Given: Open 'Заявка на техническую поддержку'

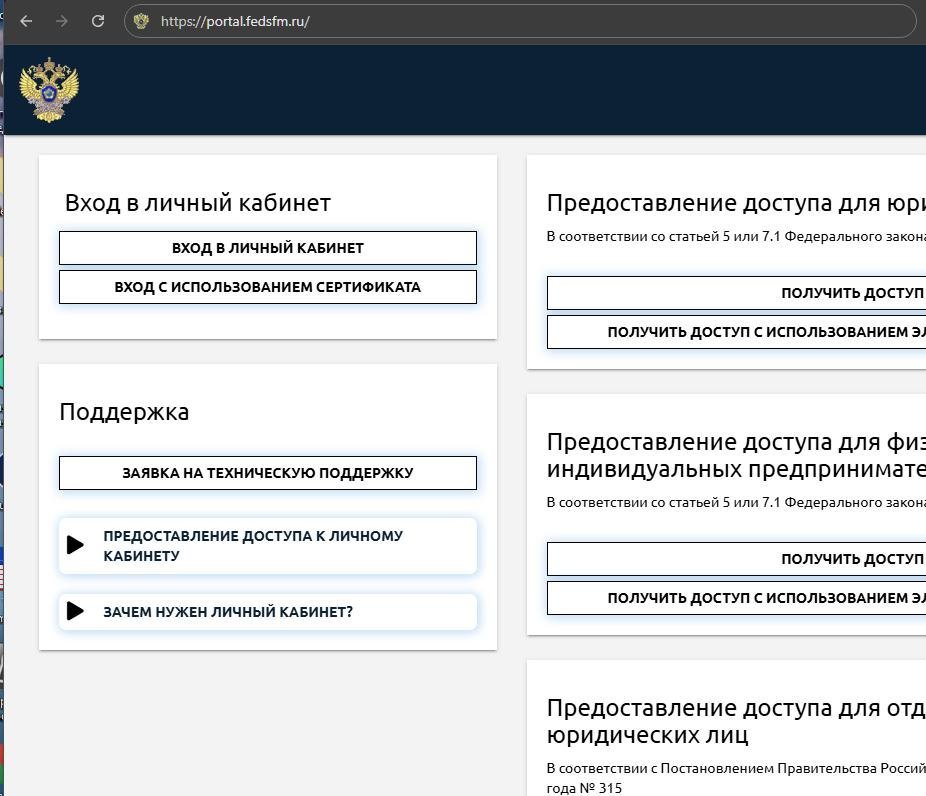Looking at the screenshot, I should (x=267, y=473).
